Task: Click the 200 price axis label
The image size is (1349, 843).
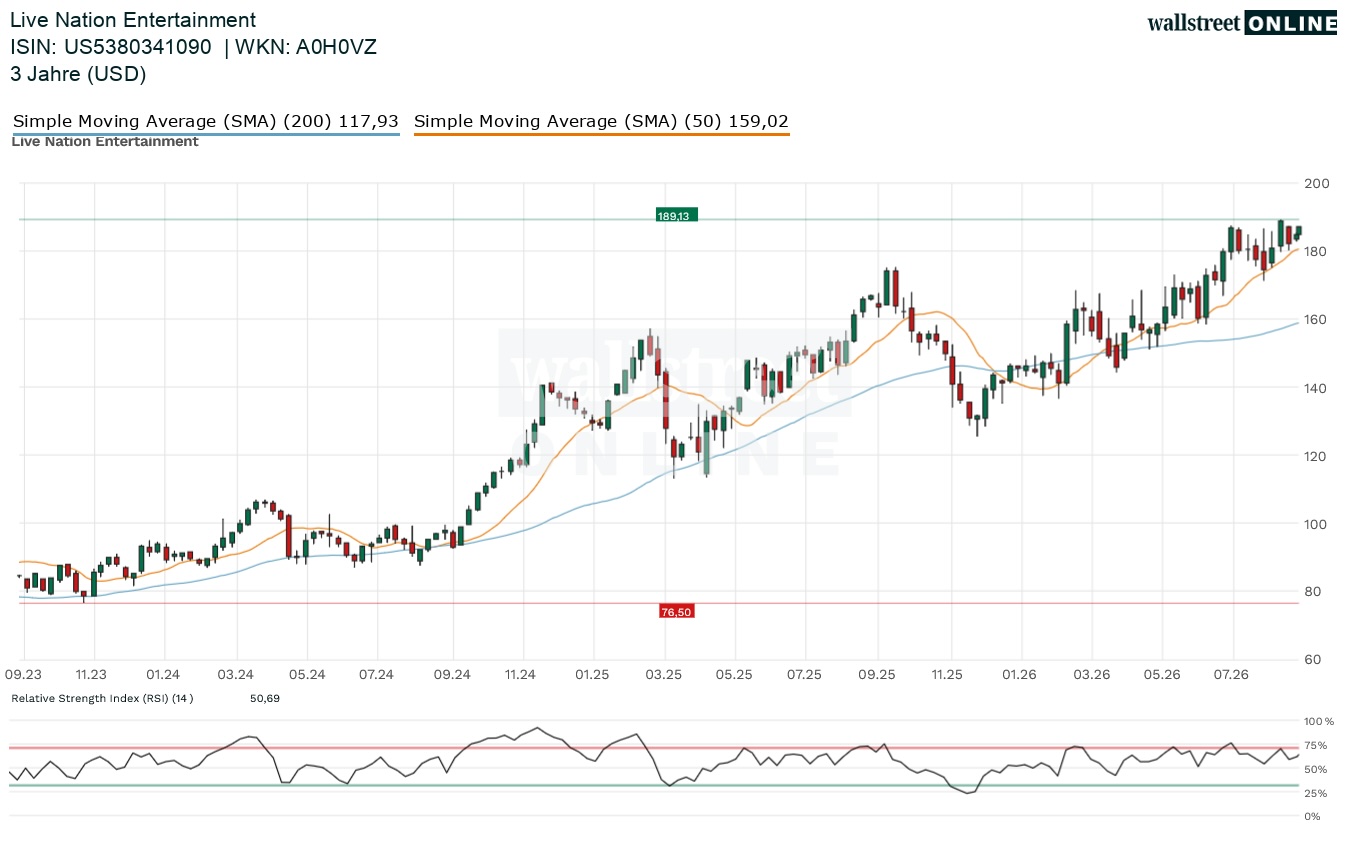Action: click(x=1316, y=183)
